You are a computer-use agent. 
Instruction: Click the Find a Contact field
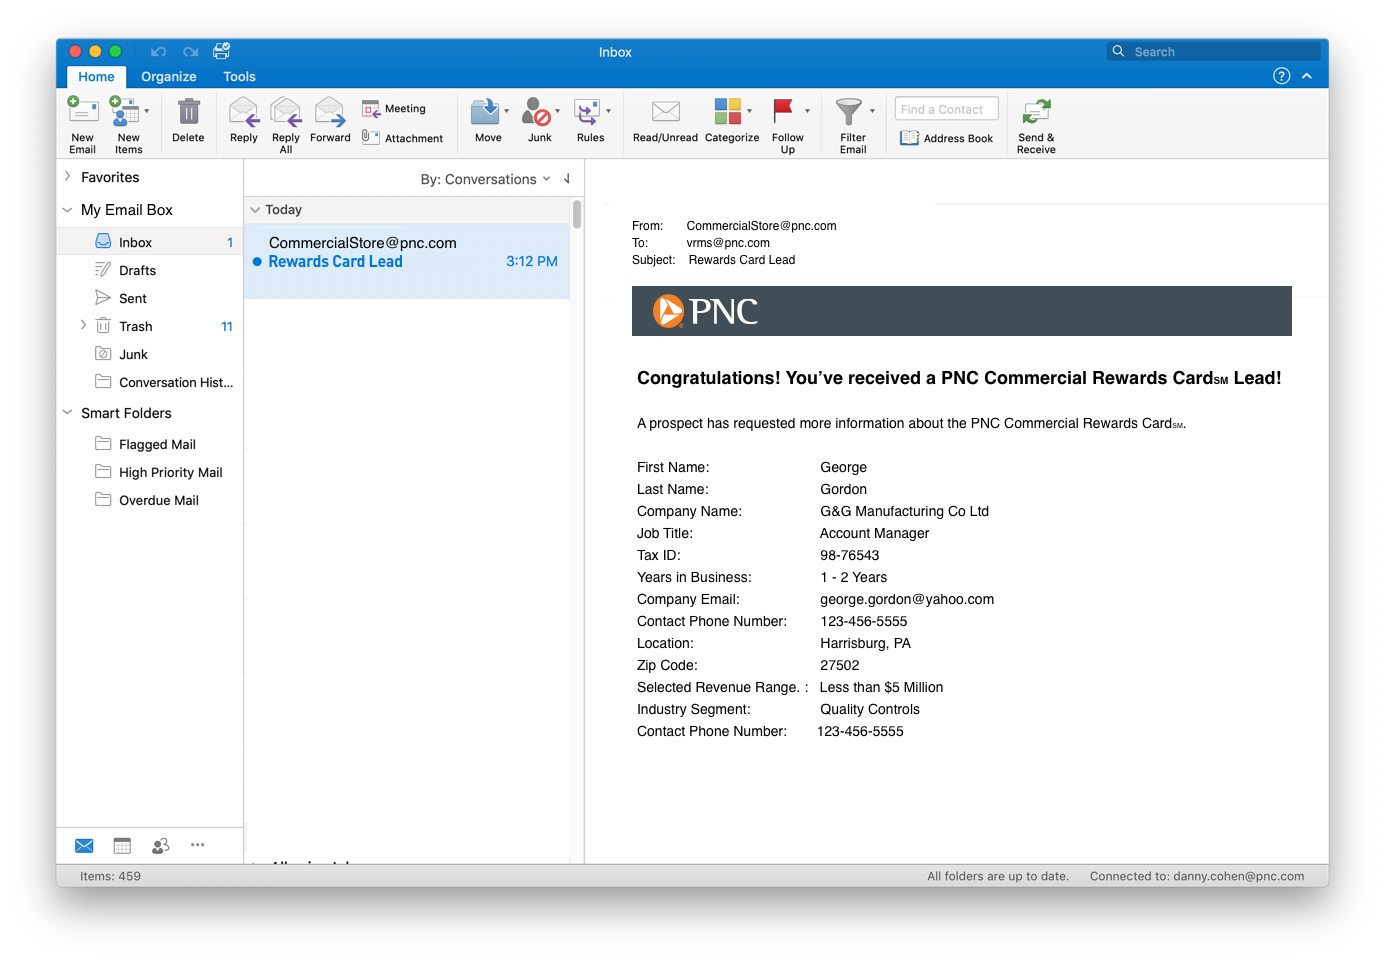coord(946,109)
